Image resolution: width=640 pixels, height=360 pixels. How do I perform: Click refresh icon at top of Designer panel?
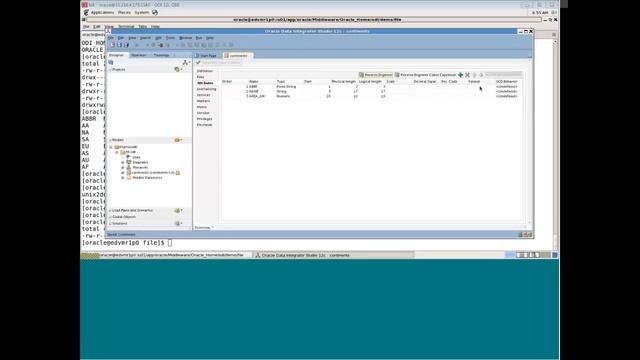click(x=111, y=62)
